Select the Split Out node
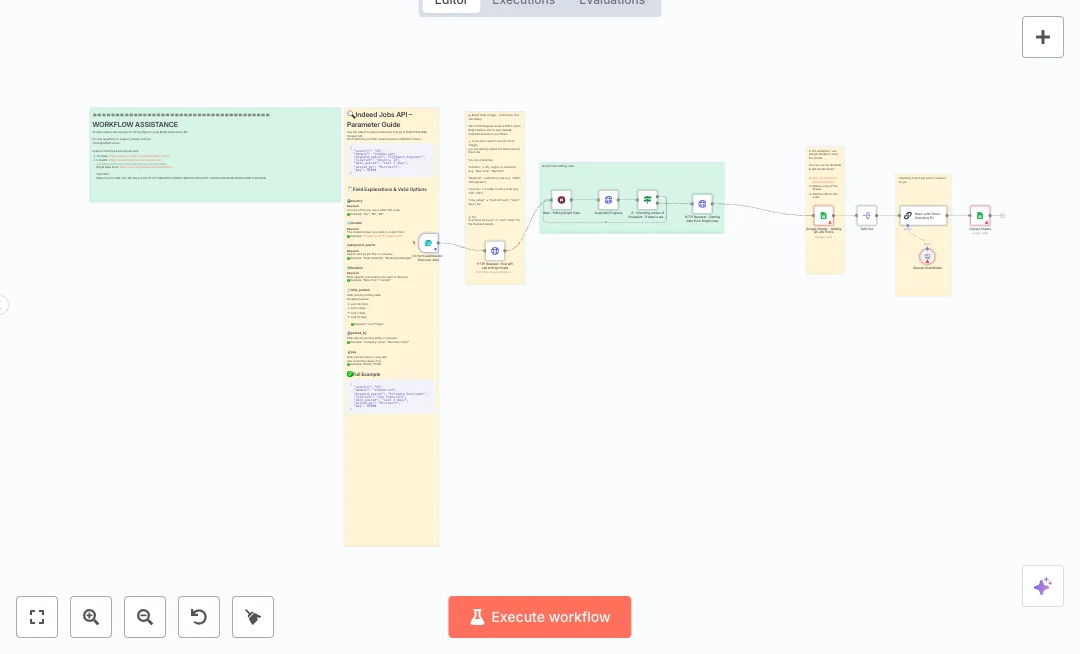 click(x=867, y=215)
